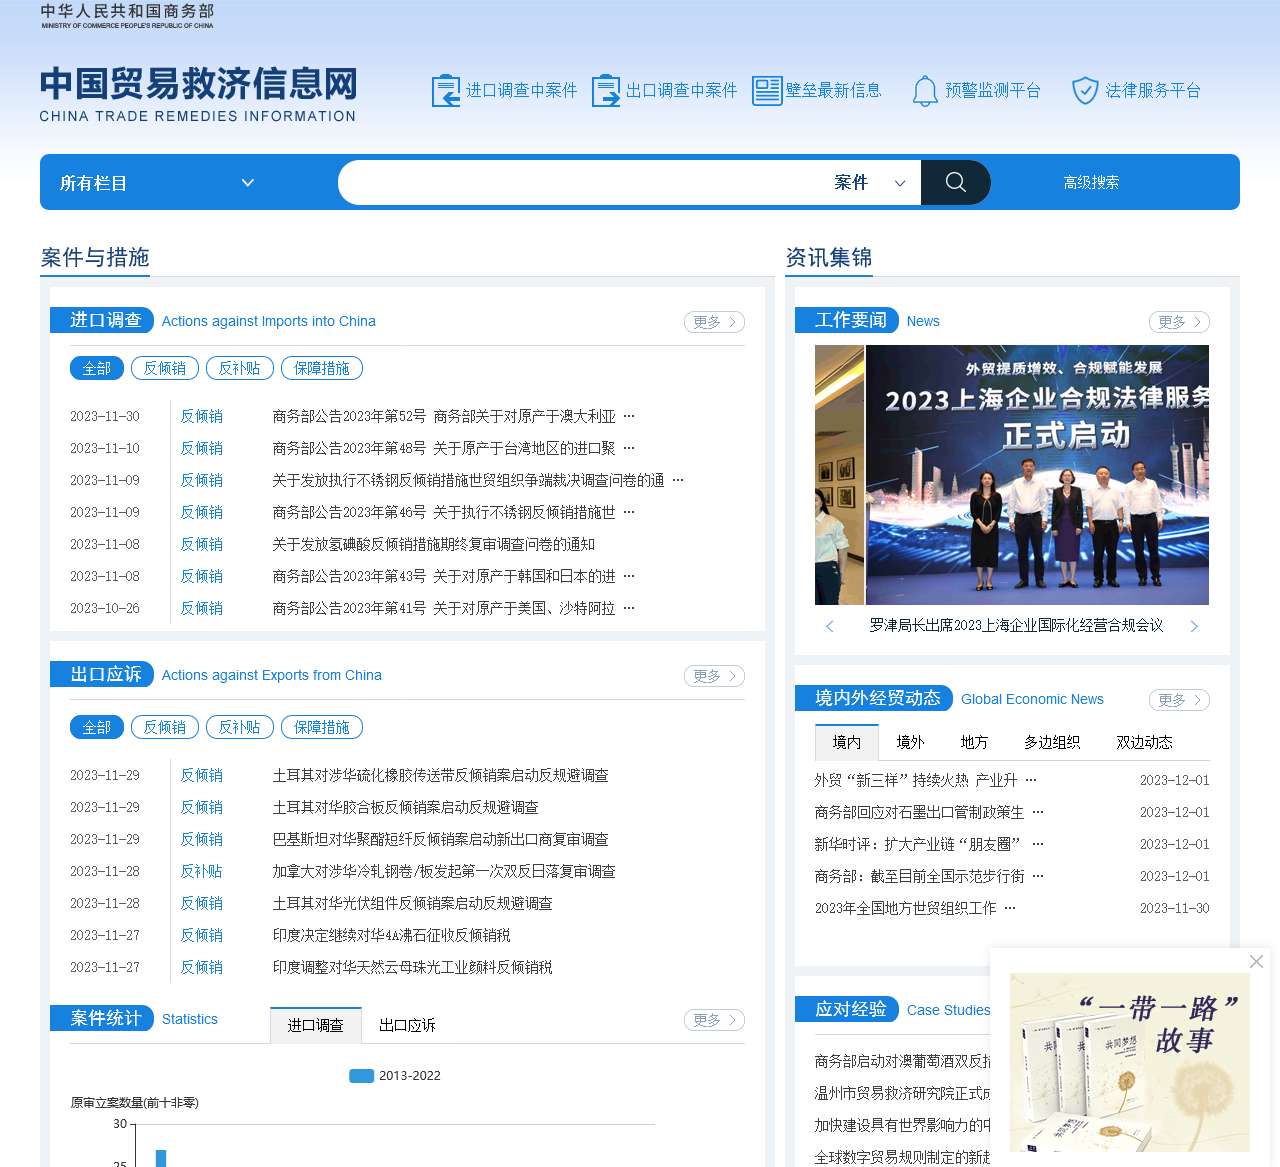Click the 进口调查 section badge icon

(x=102, y=321)
